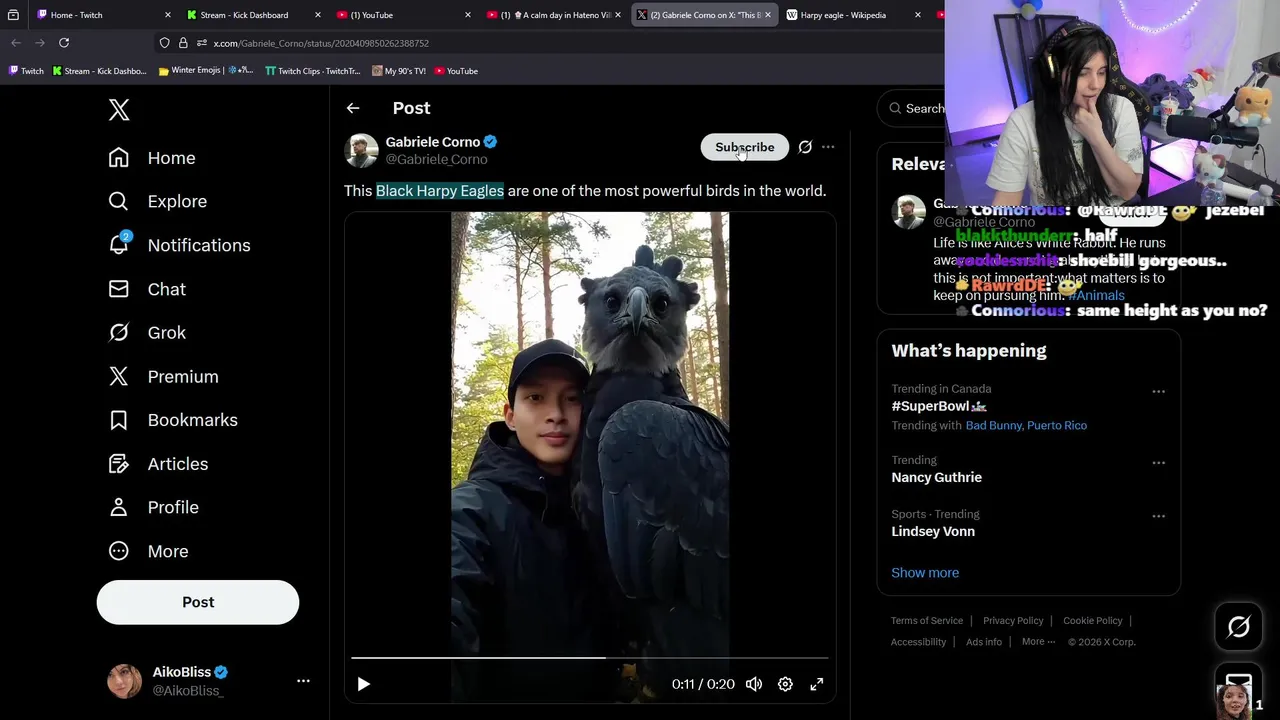Subscribe to Gabriele Corno
Image resolution: width=1280 pixels, height=720 pixels.
coord(745,147)
